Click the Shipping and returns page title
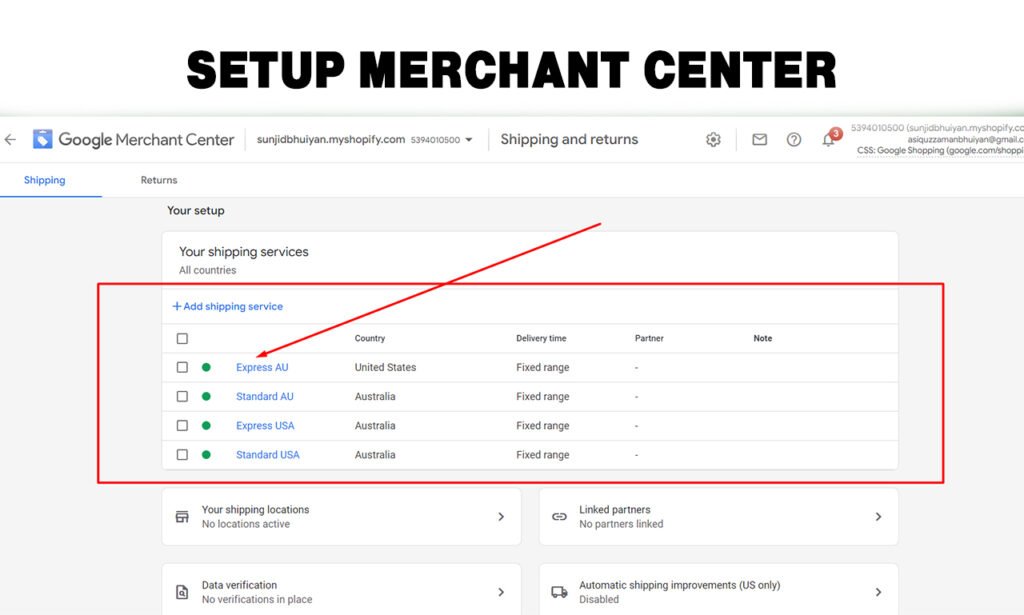 click(569, 139)
